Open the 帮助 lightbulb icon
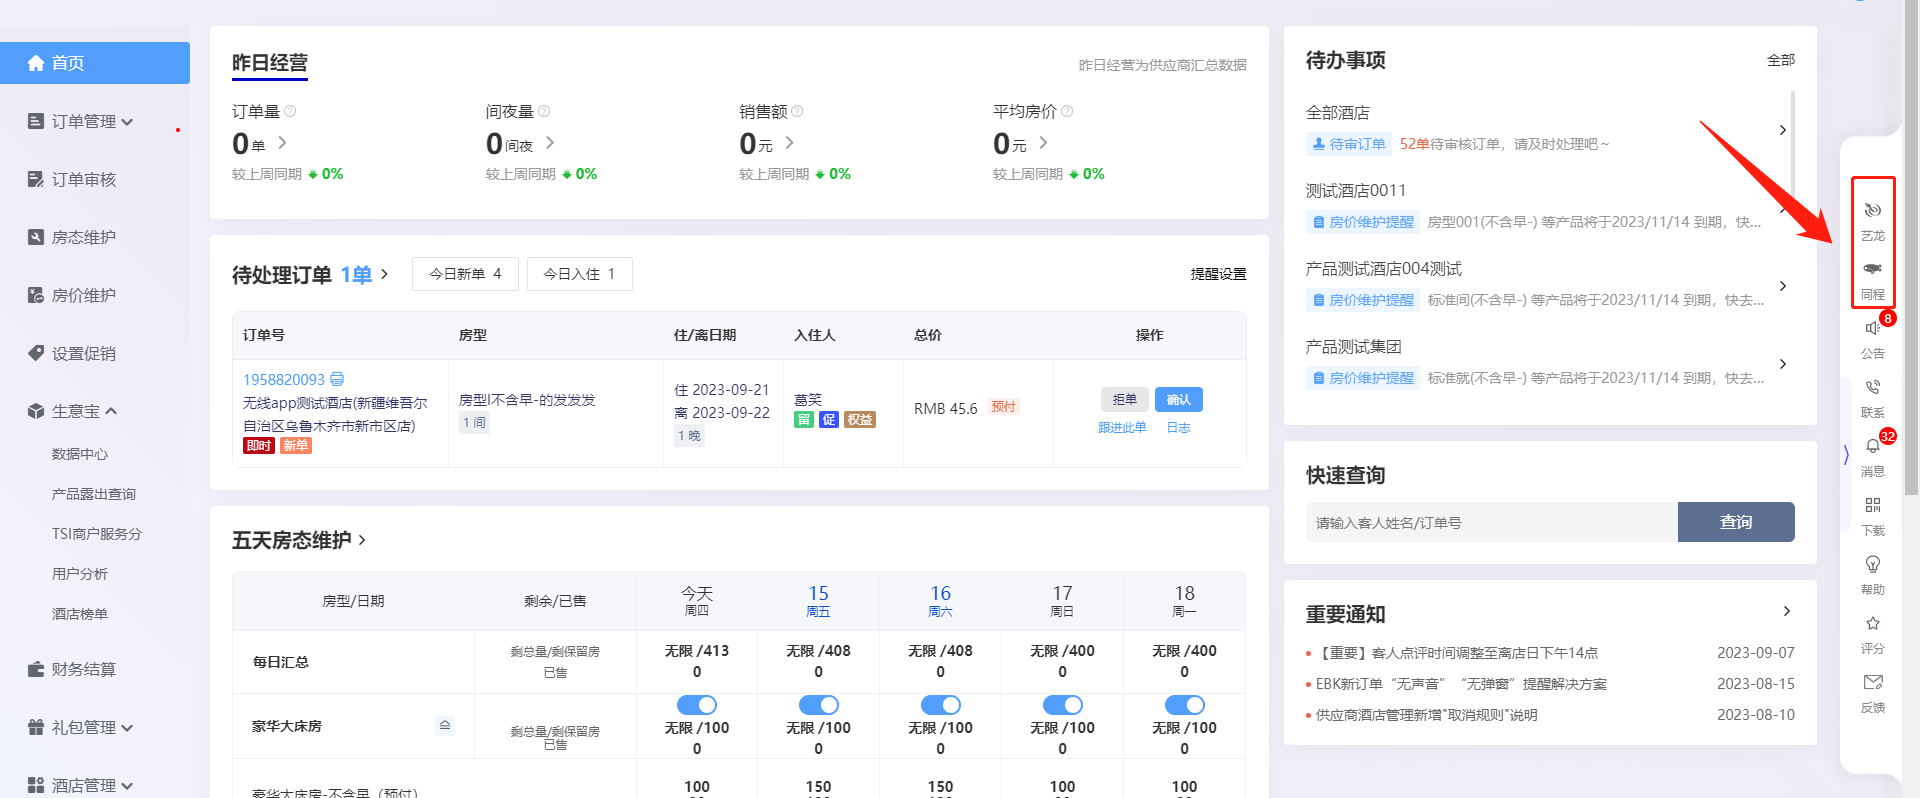The image size is (1920, 798). tap(1872, 565)
